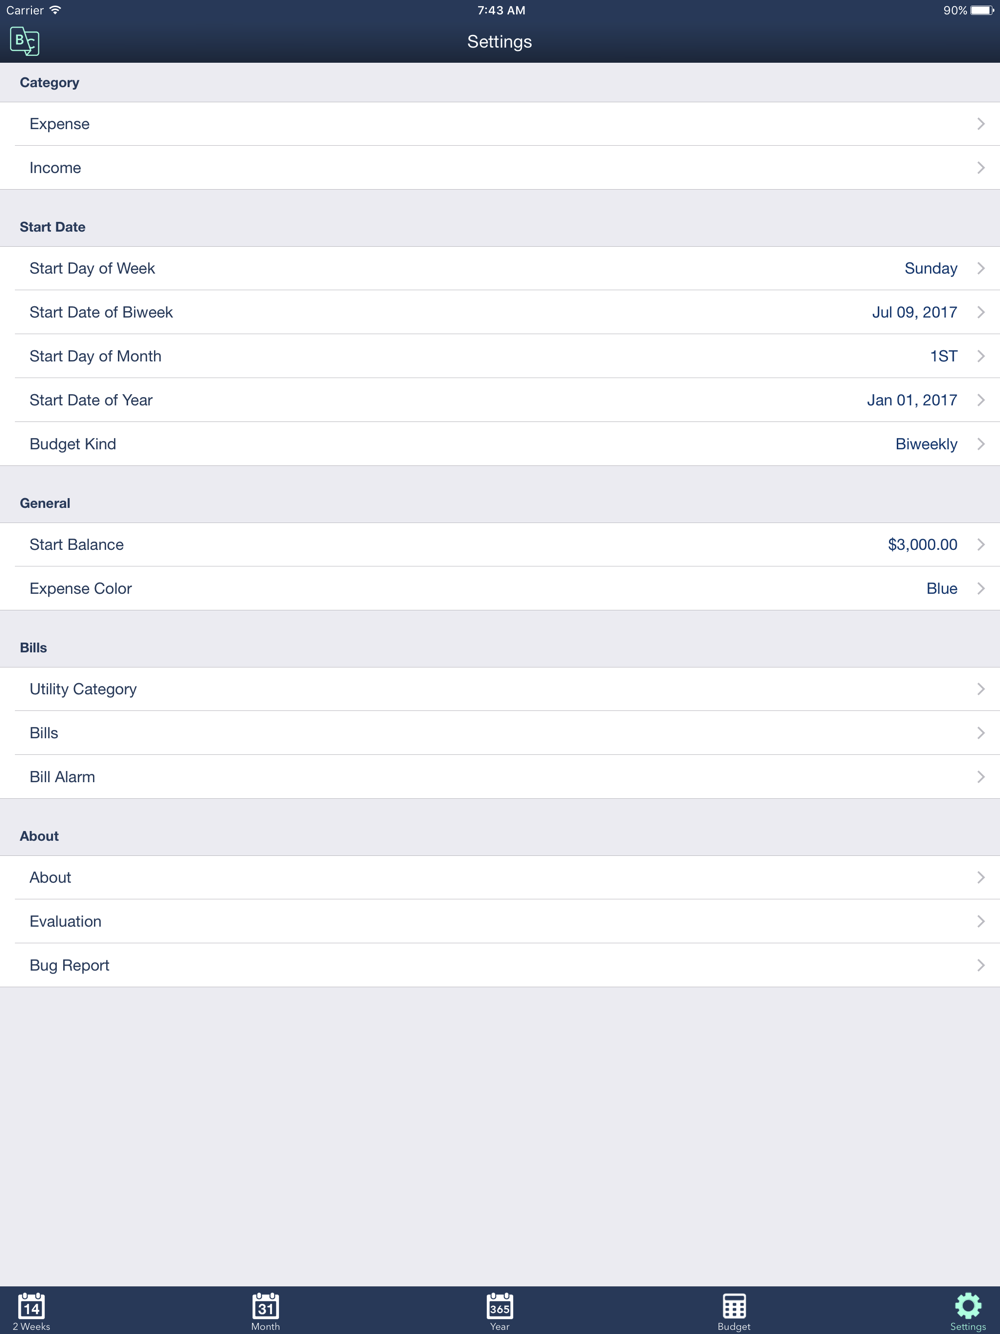Open the Month calendar tab icon
This screenshot has height=1334, width=1000.
coord(265,1306)
